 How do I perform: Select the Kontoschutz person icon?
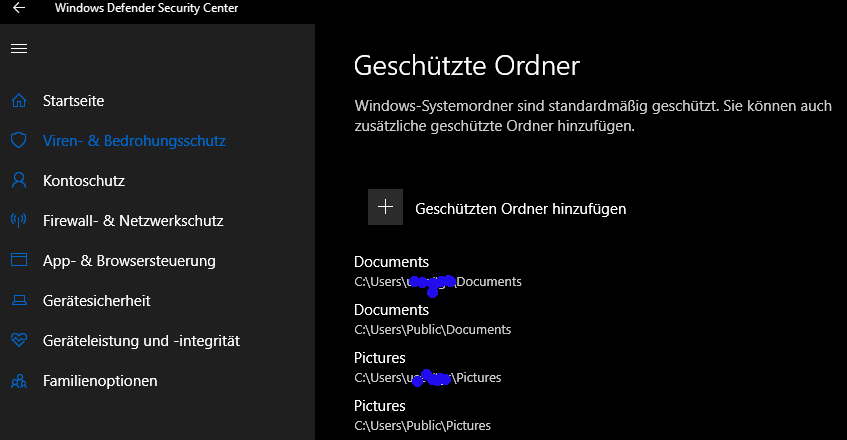tap(18, 181)
